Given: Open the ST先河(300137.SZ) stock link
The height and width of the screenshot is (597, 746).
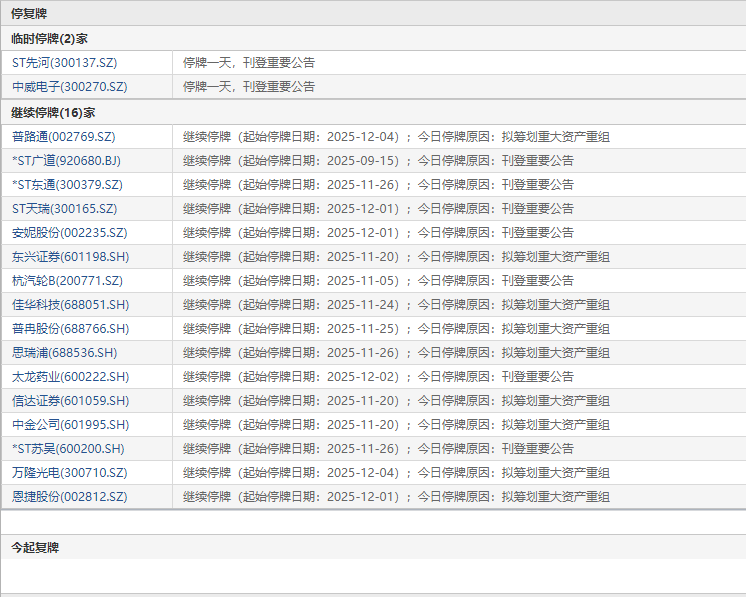Looking at the screenshot, I should point(64,63).
